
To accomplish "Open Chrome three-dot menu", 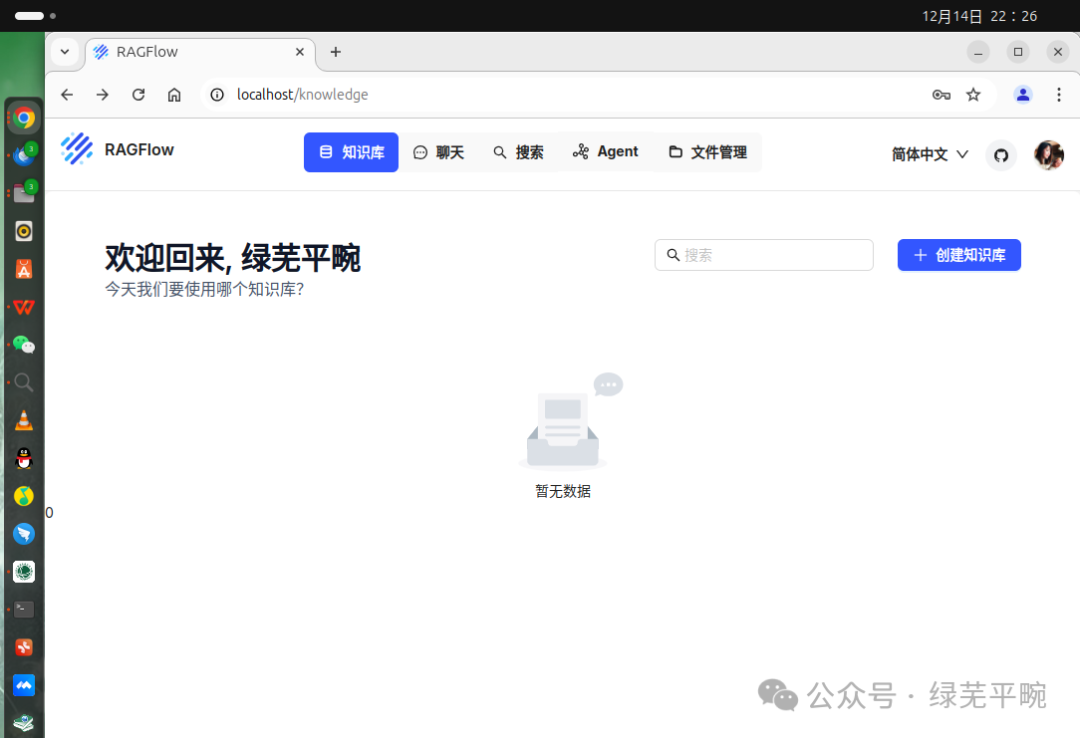I will (1059, 95).
